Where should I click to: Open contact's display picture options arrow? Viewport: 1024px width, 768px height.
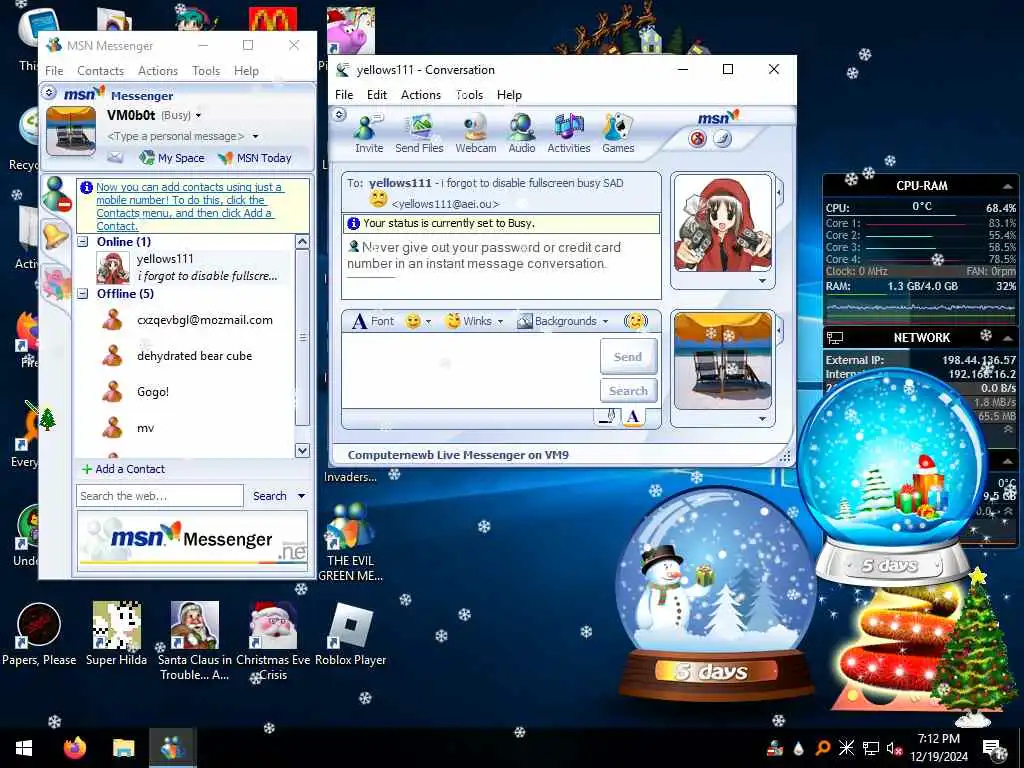click(762, 281)
